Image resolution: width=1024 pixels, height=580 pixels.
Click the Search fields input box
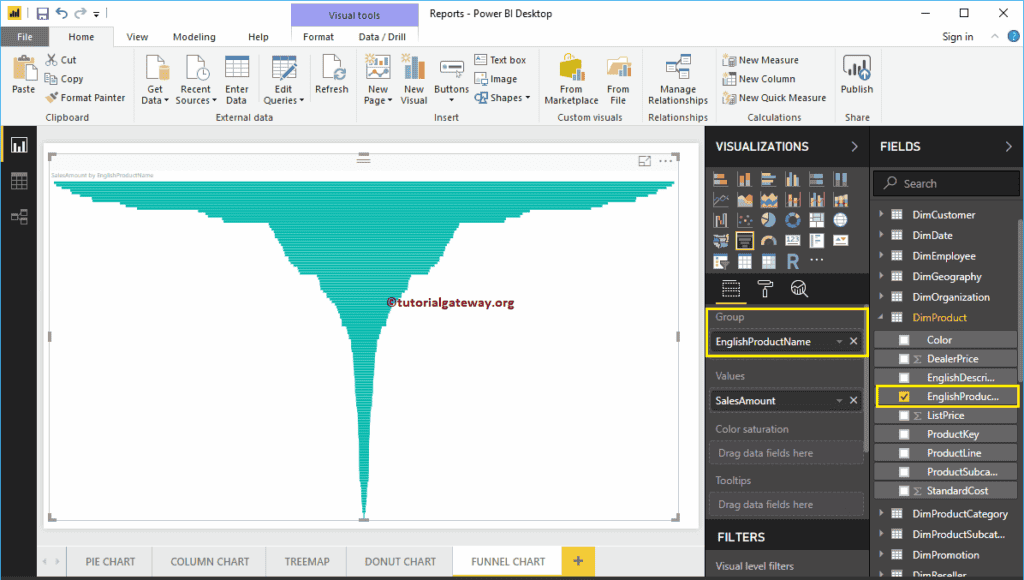click(945, 183)
